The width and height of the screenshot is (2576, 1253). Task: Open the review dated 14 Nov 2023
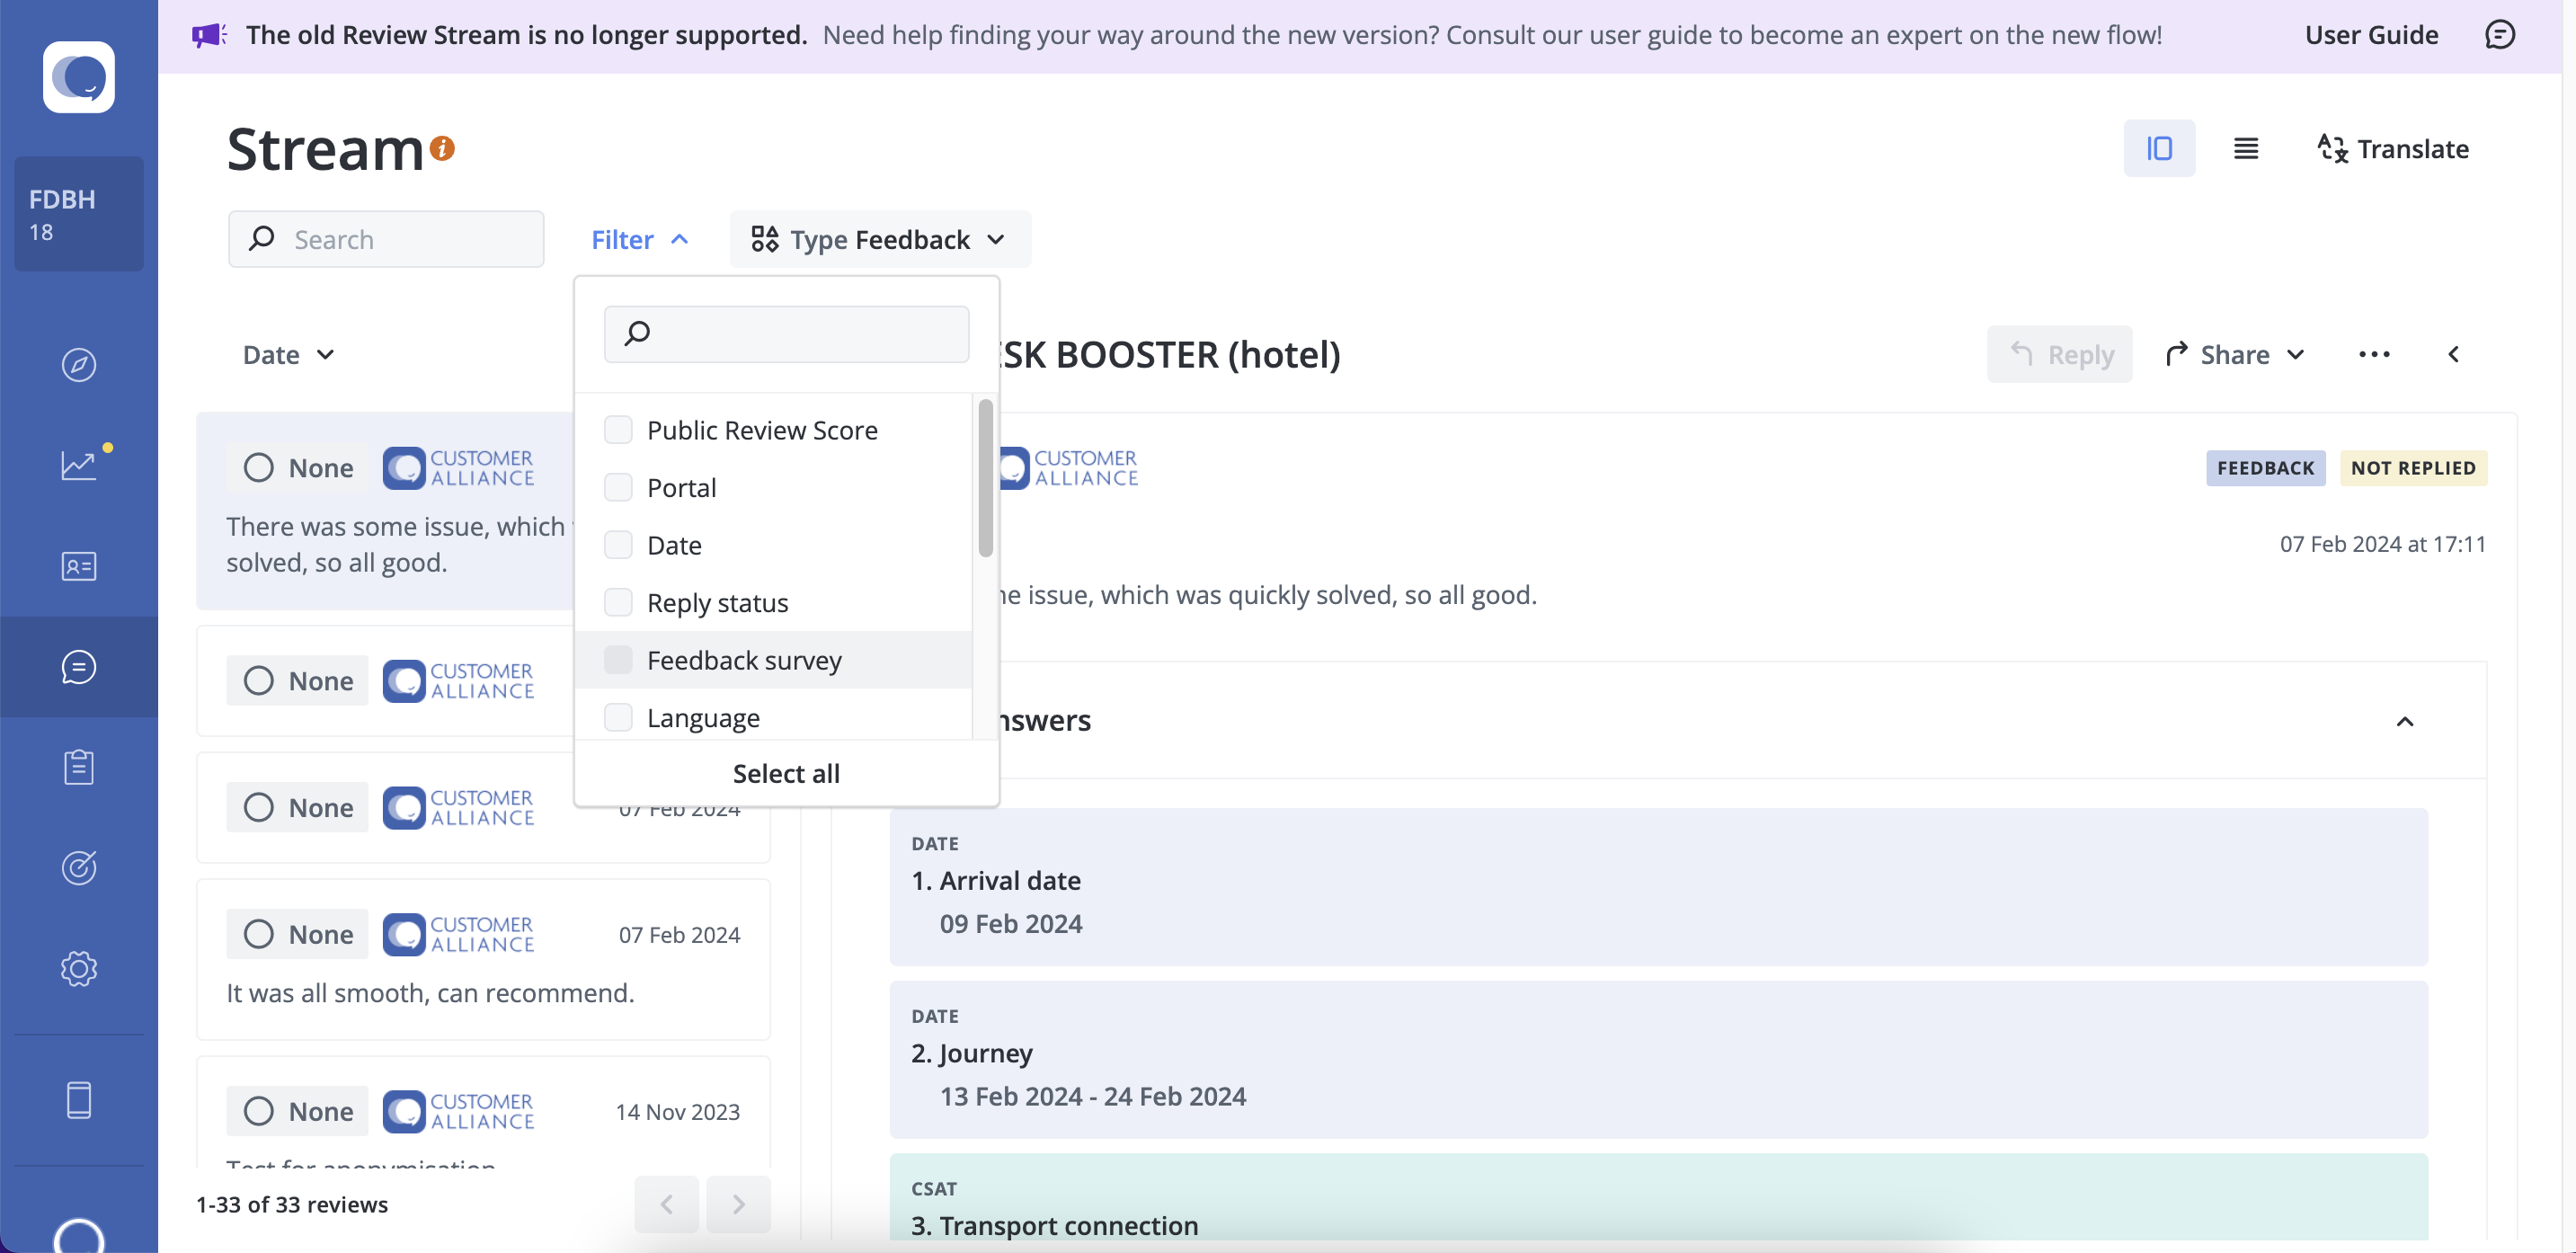(483, 1112)
